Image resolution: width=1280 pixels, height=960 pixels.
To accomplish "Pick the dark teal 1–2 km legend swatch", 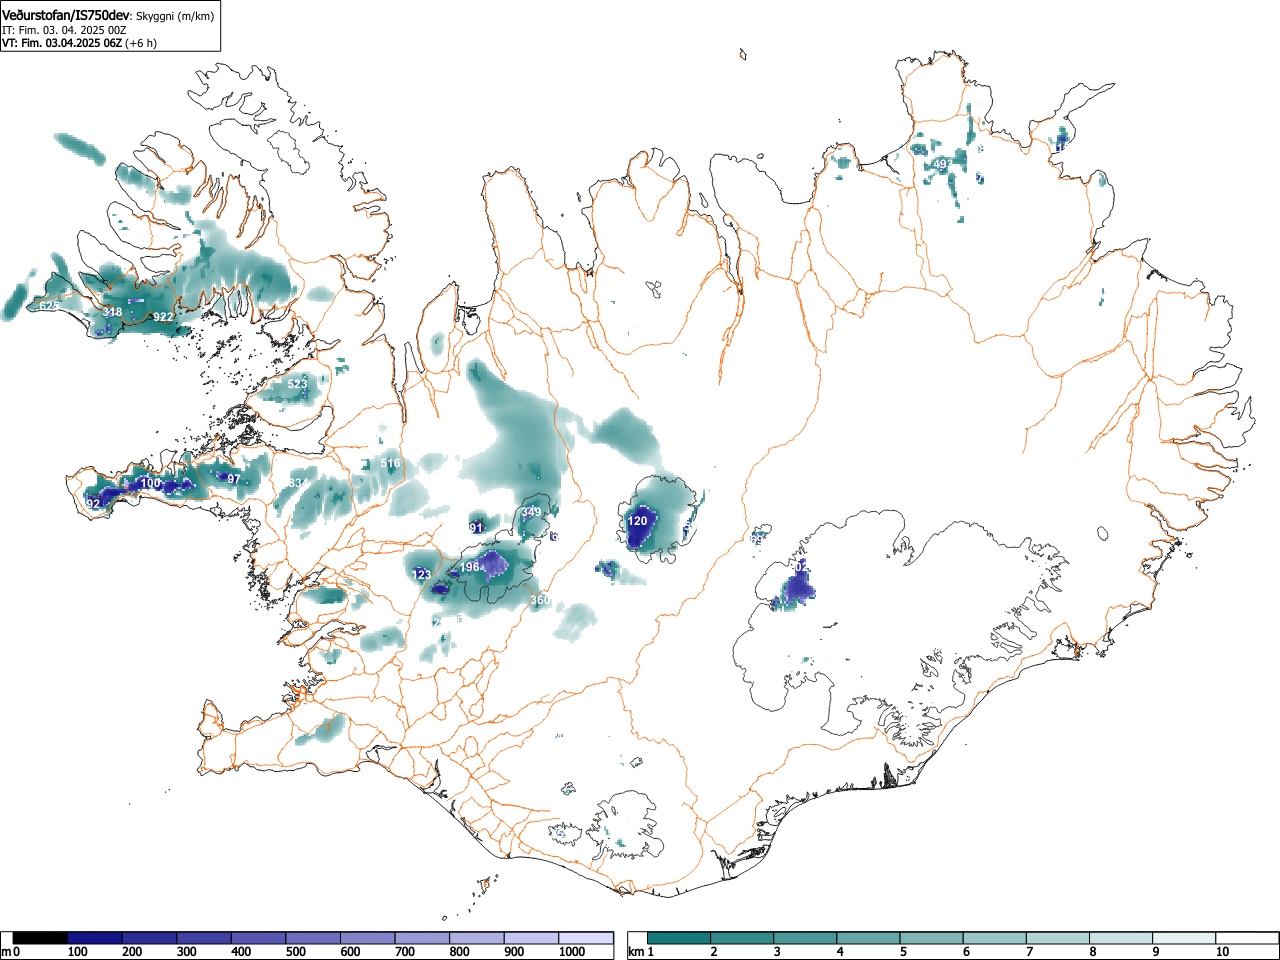I will (x=679, y=938).
